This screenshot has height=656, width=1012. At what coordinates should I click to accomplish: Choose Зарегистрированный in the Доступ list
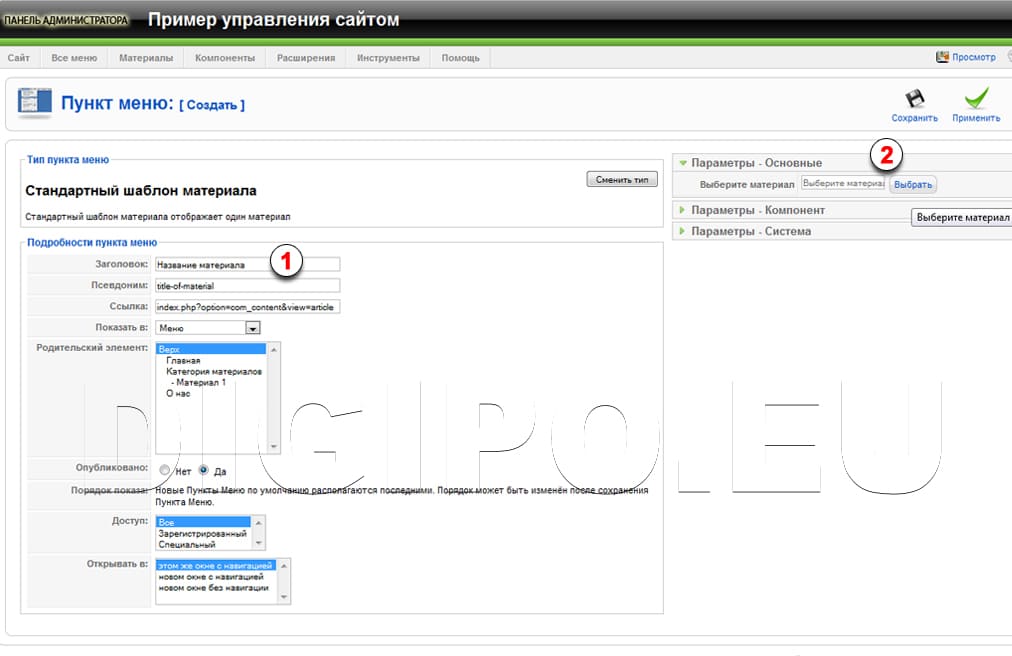pos(202,534)
